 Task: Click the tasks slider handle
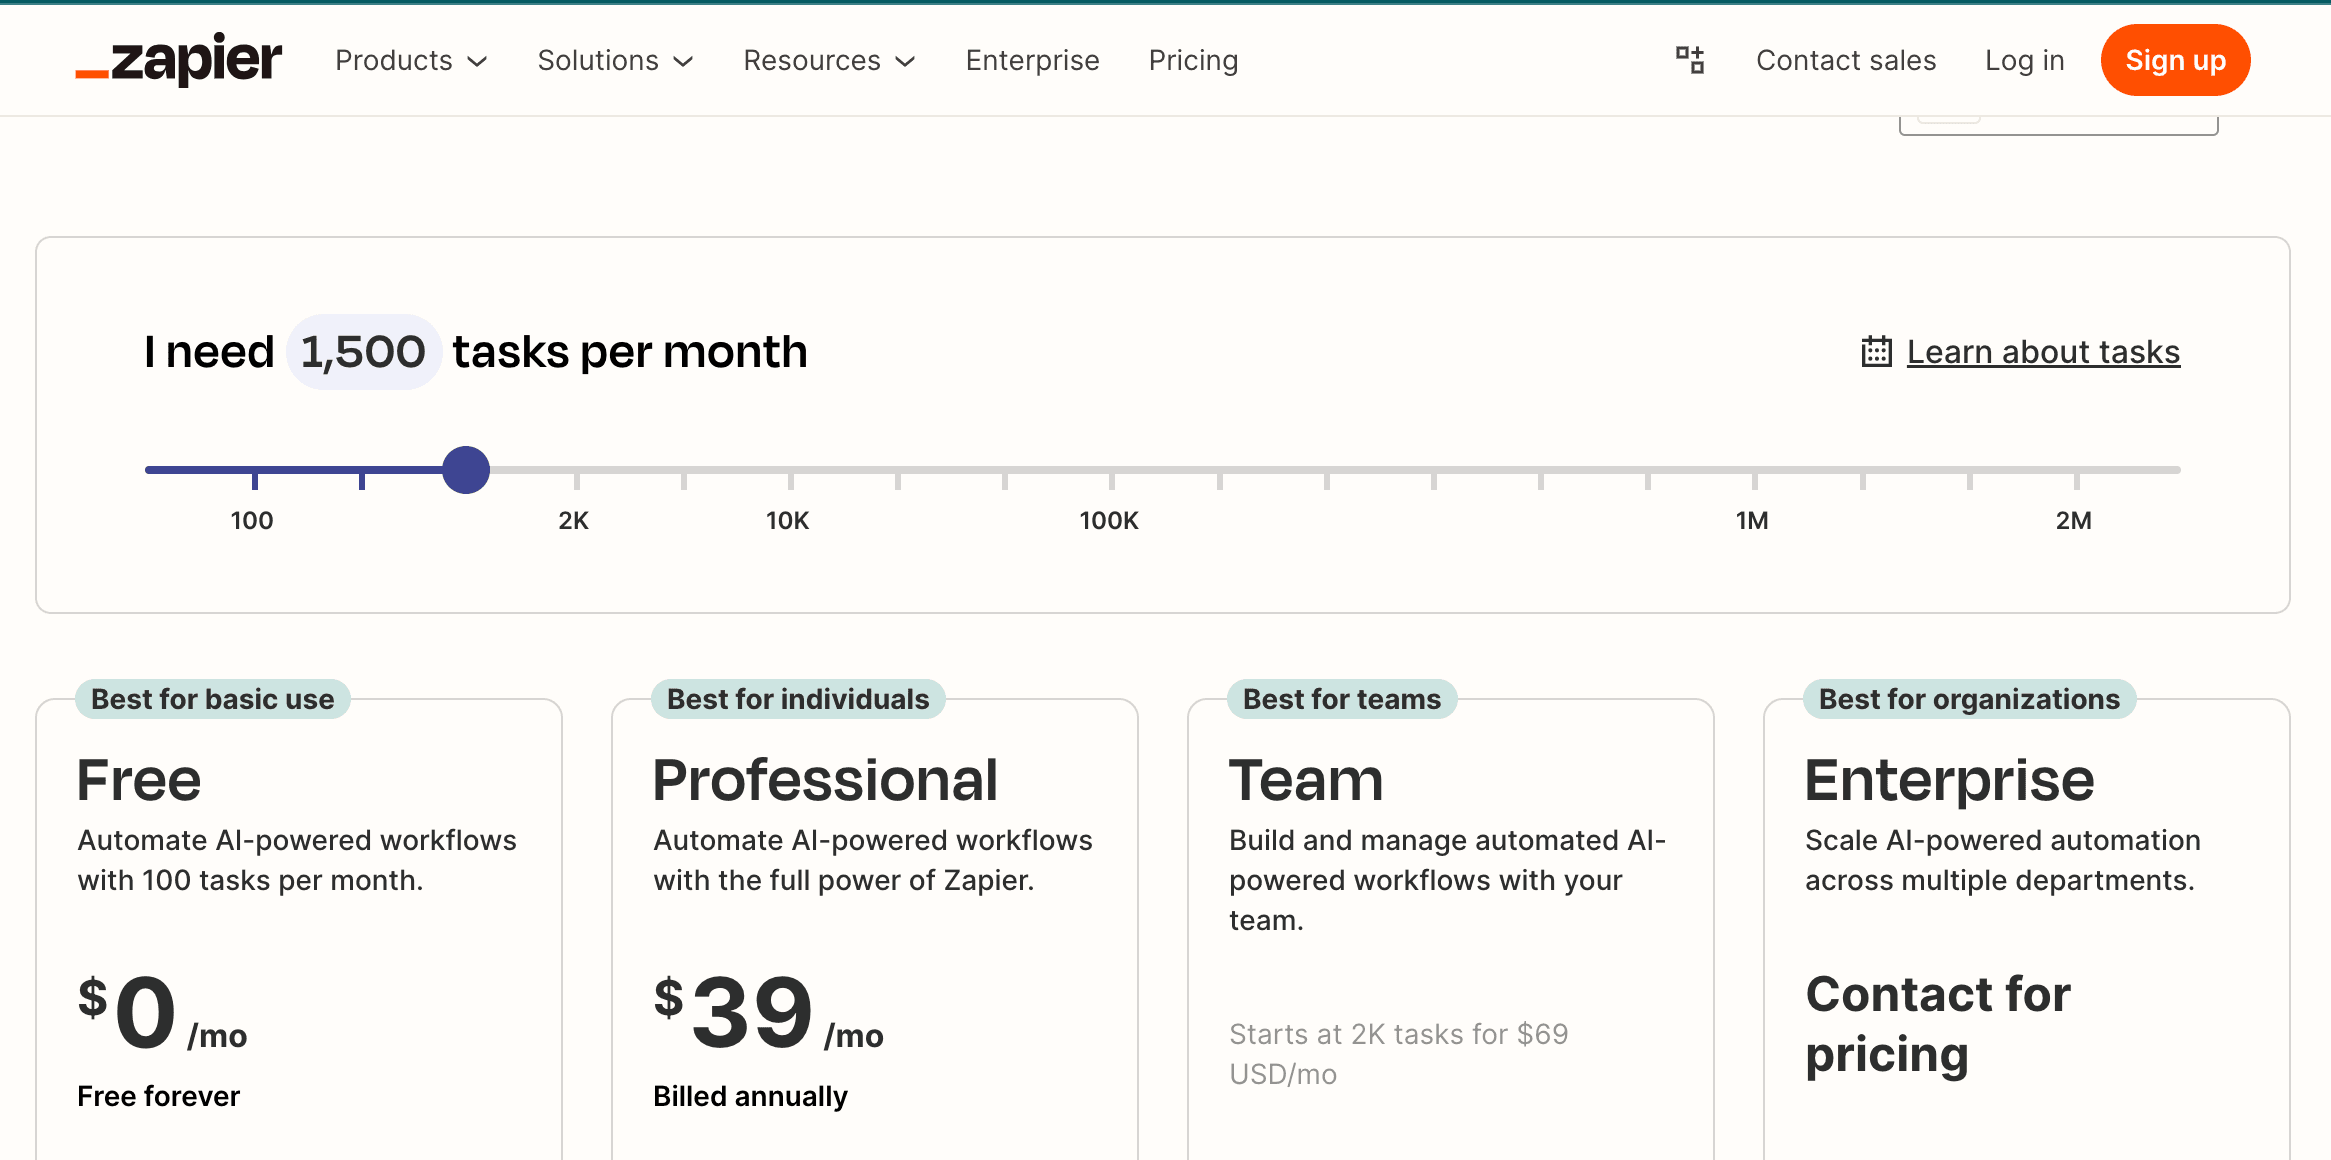point(466,470)
